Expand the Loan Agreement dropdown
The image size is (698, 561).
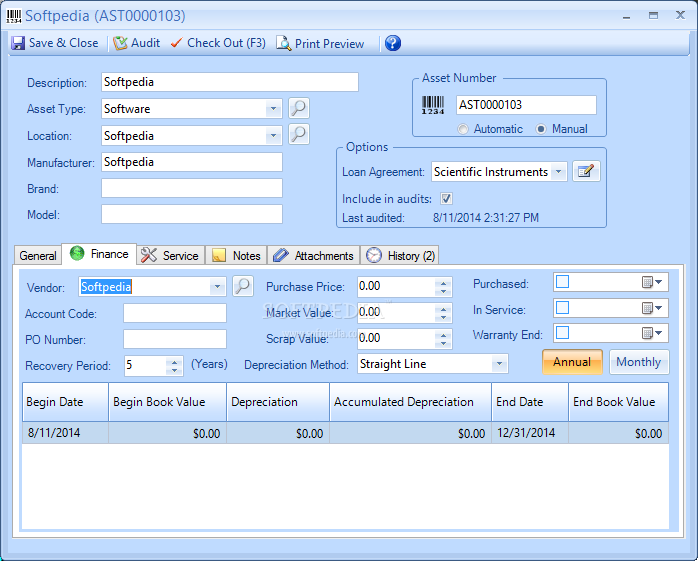coord(558,171)
